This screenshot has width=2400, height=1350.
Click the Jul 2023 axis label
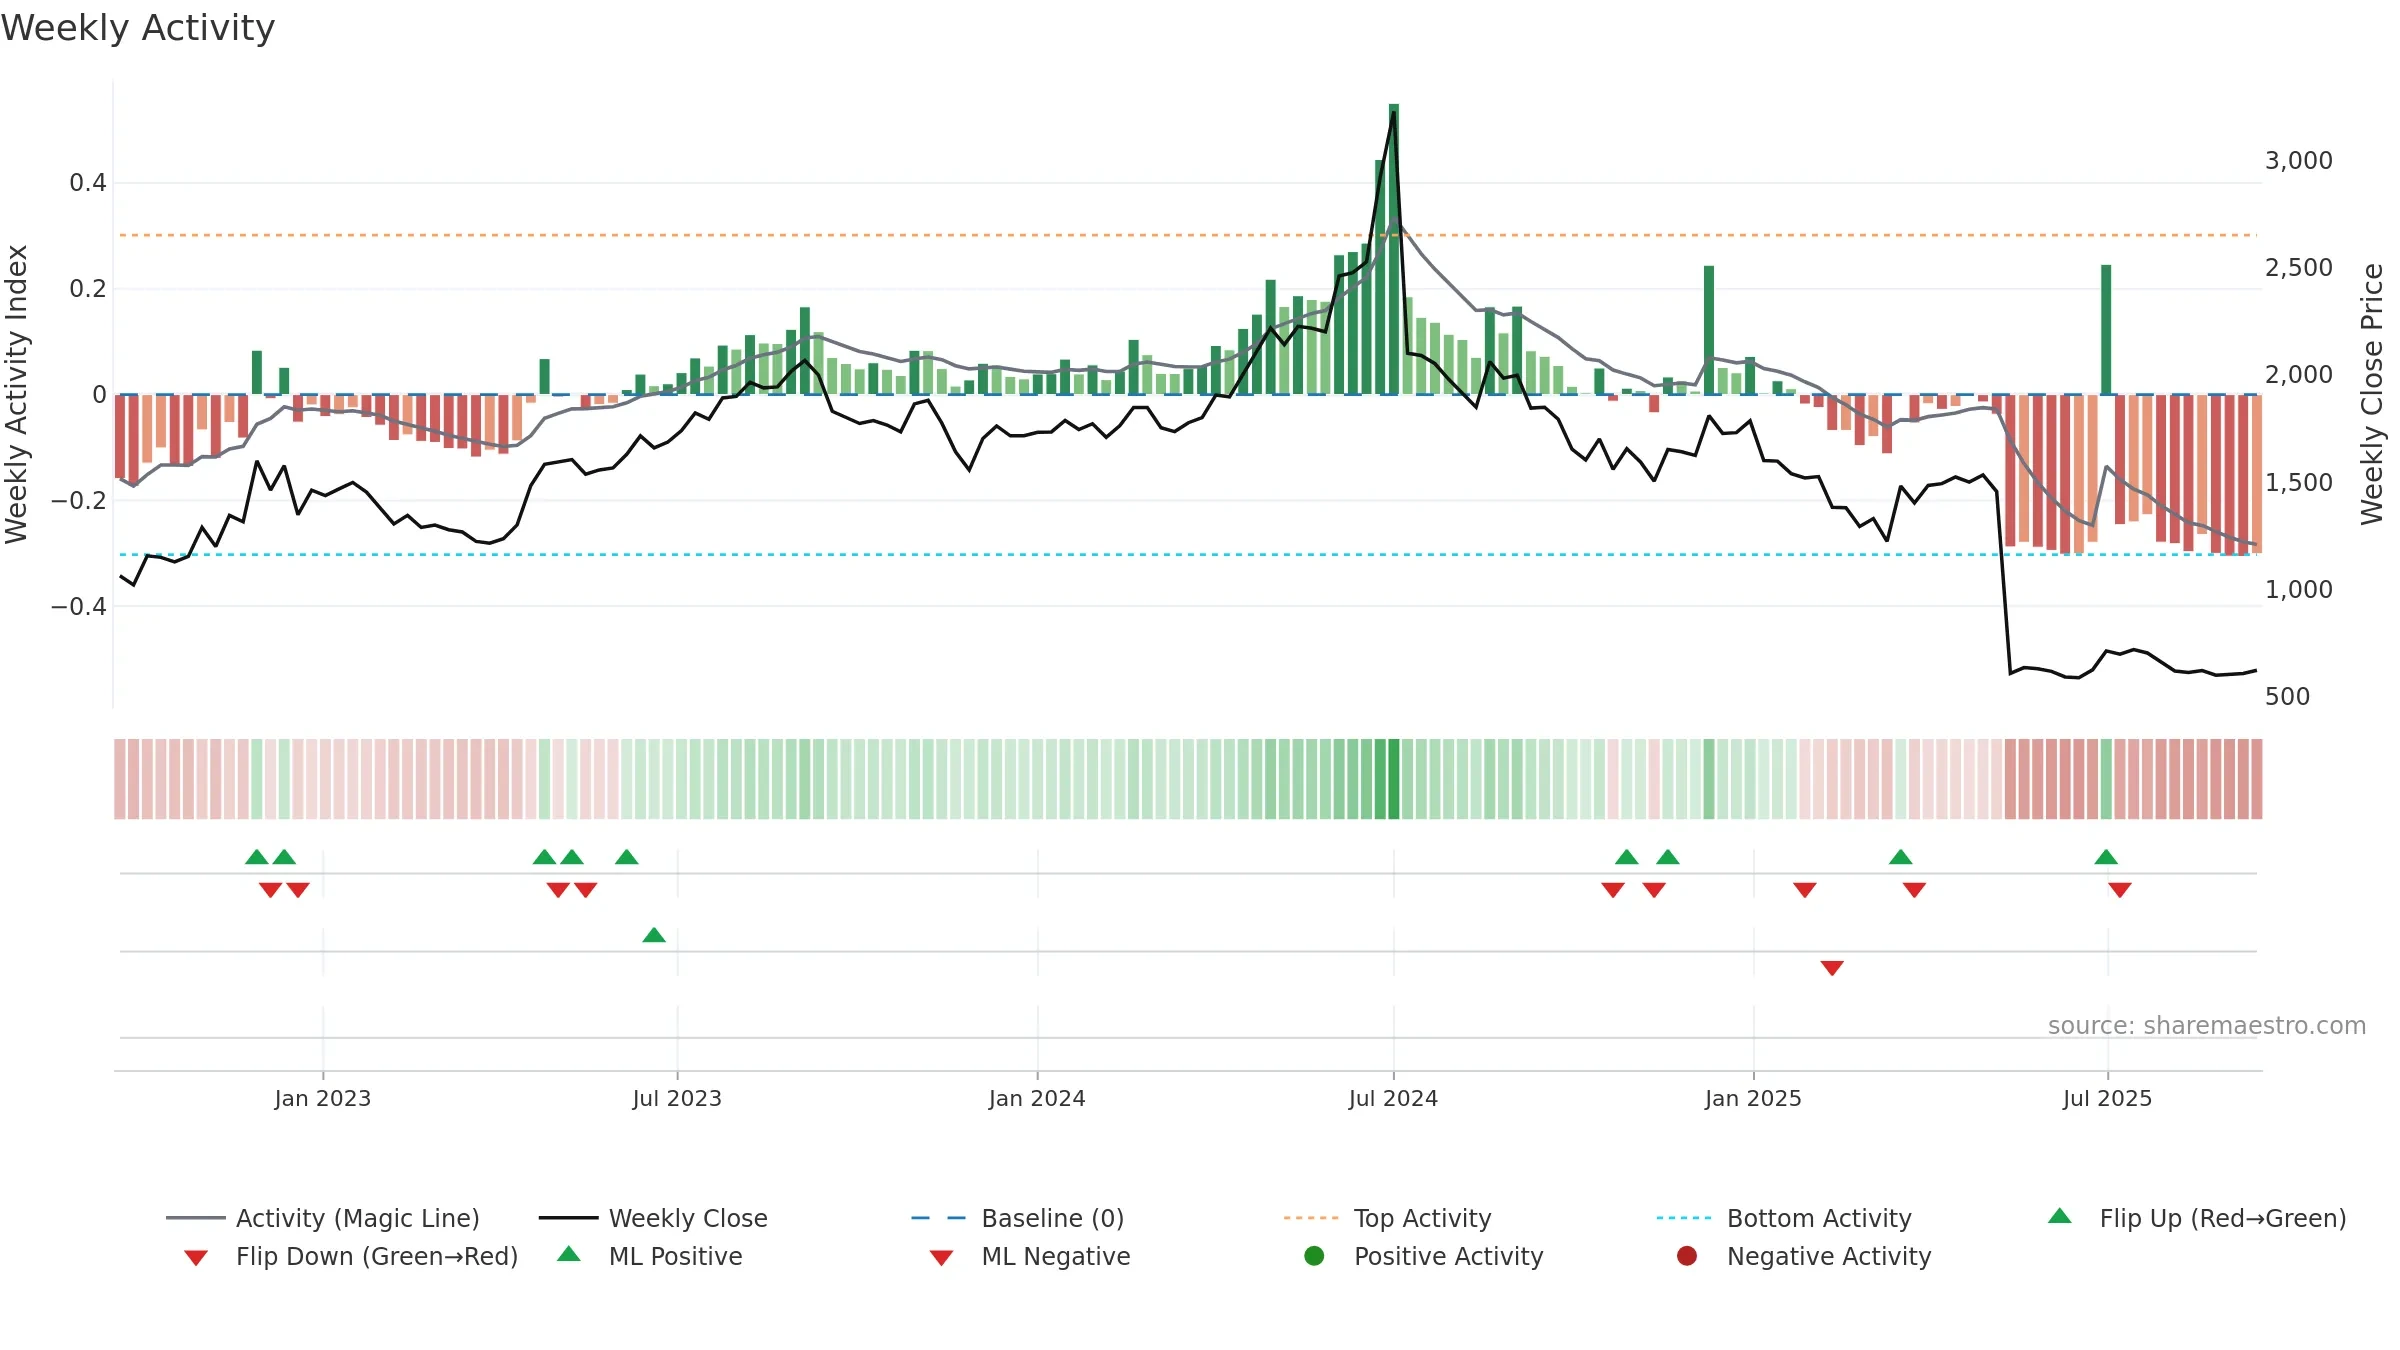click(677, 1098)
